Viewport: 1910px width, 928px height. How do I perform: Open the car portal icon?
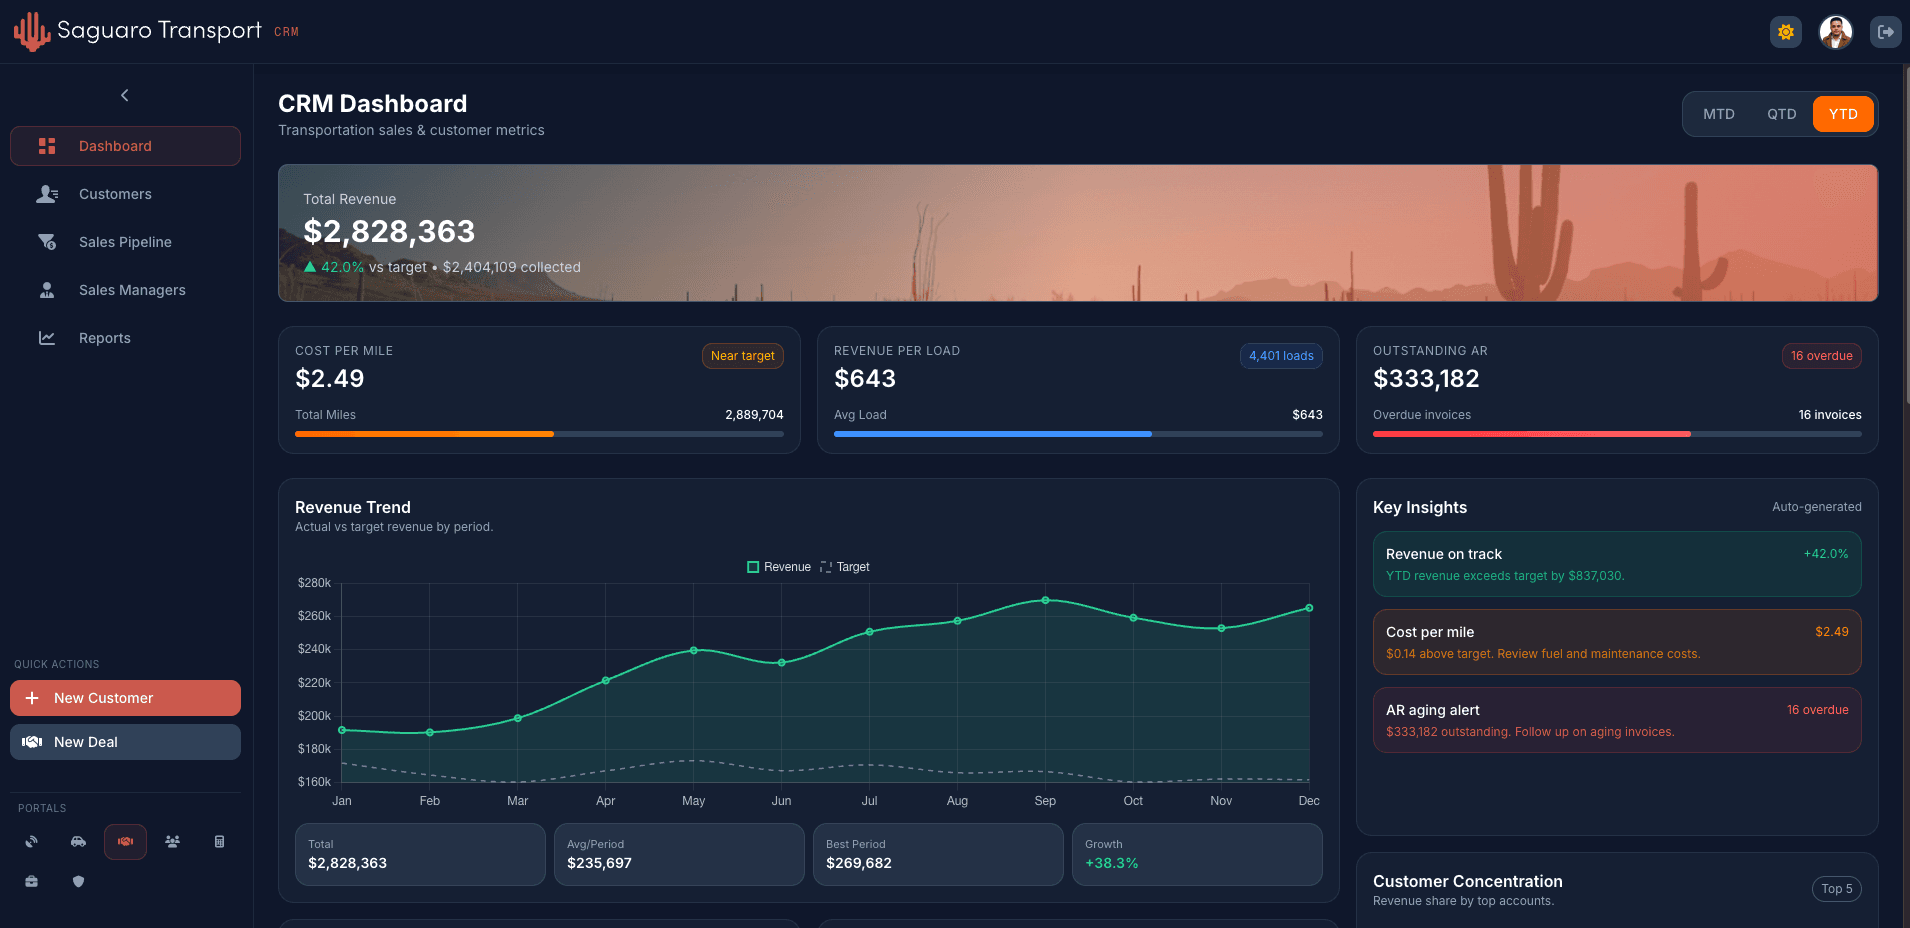[78, 842]
